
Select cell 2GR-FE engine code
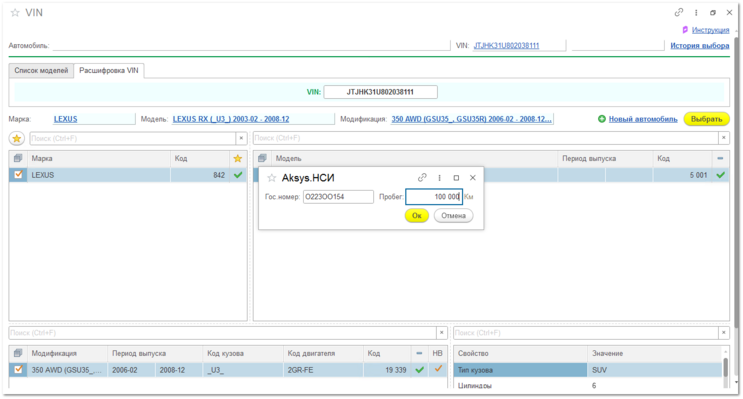click(323, 370)
